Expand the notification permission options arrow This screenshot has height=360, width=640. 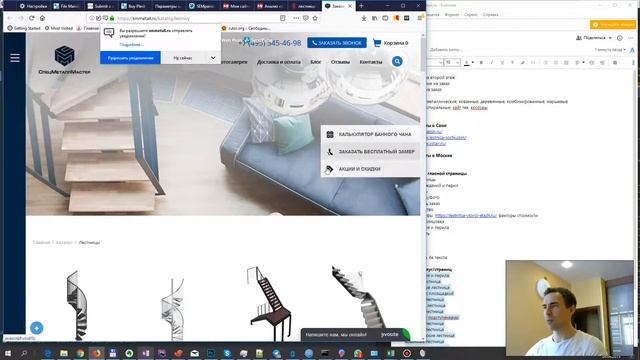[x=213, y=58]
